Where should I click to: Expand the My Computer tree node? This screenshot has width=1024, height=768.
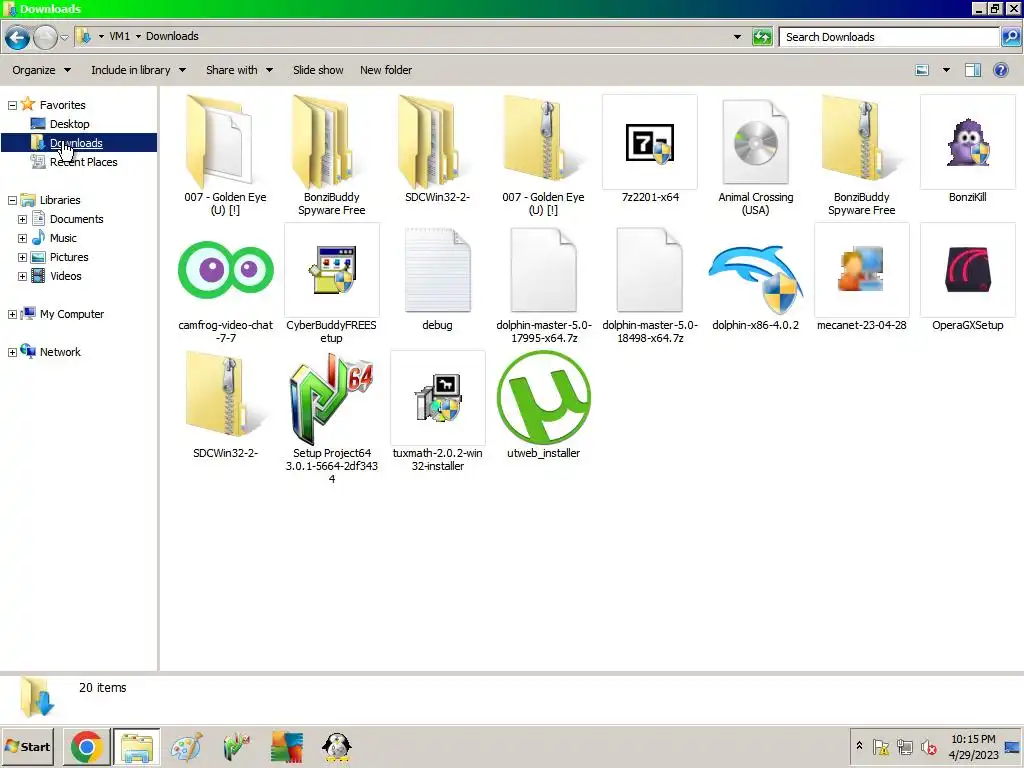[12, 314]
